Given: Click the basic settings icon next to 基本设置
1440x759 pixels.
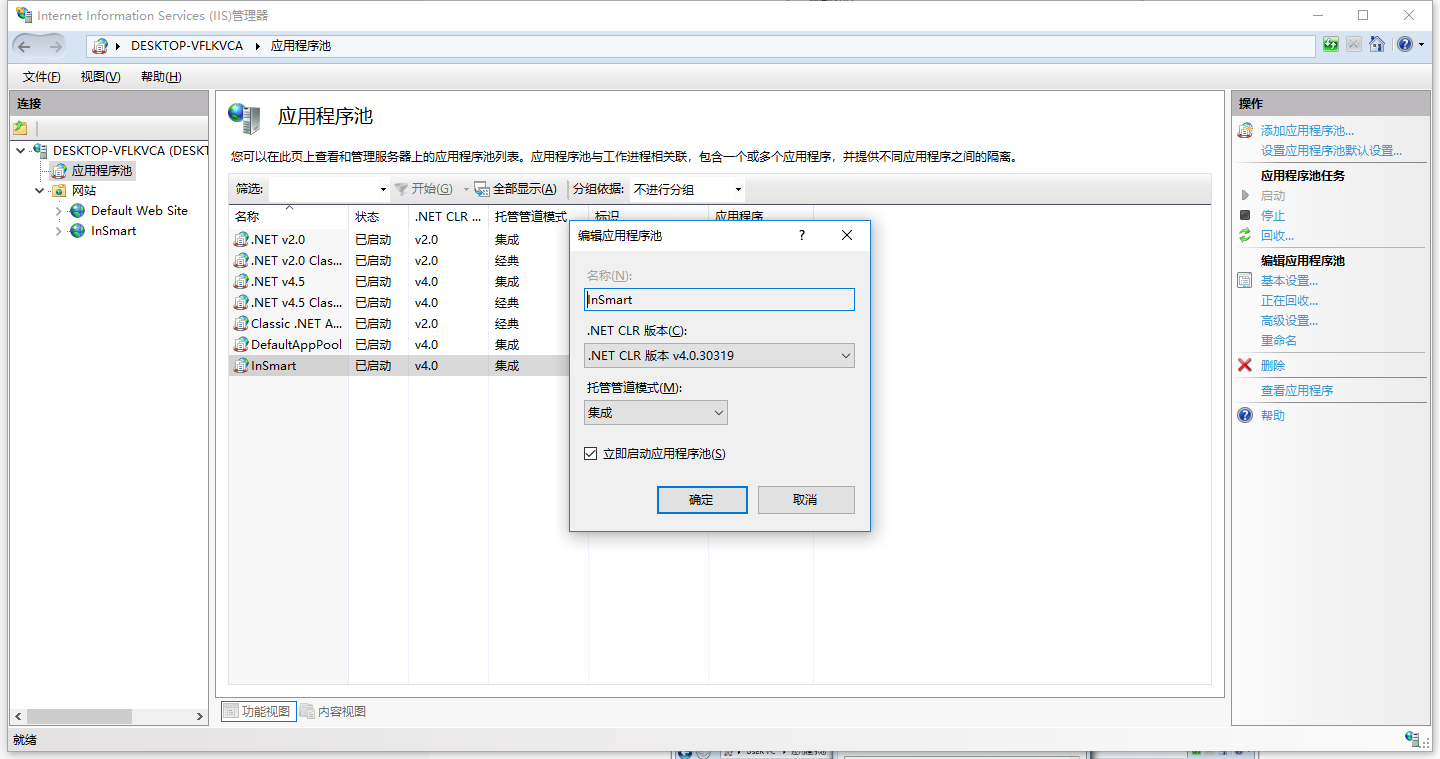Looking at the screenshot, I should [x=1245, y=281].
